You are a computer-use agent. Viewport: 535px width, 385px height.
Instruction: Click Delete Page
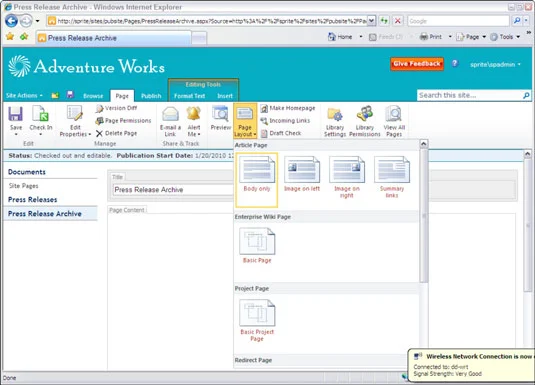click(117, 133)
